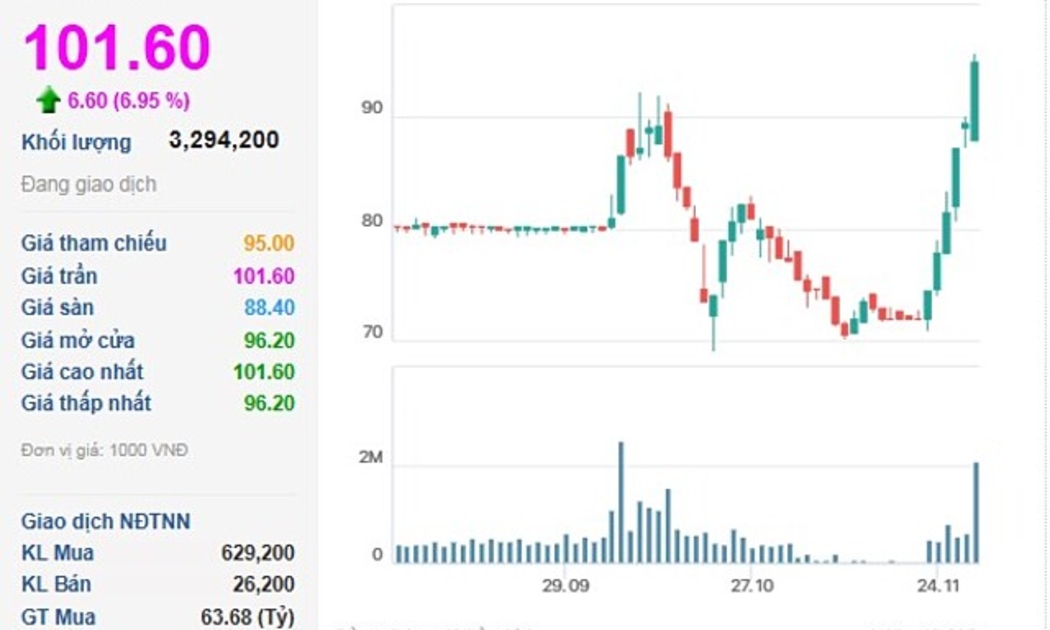Click the 24.11 date label on chart

tap(938, 585)
